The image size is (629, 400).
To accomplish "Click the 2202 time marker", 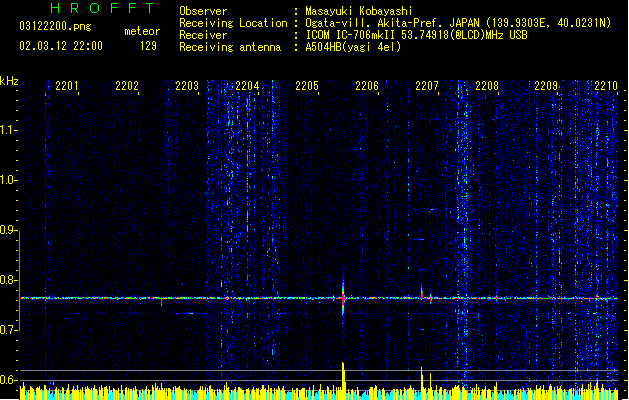I will tap(127, 85).
